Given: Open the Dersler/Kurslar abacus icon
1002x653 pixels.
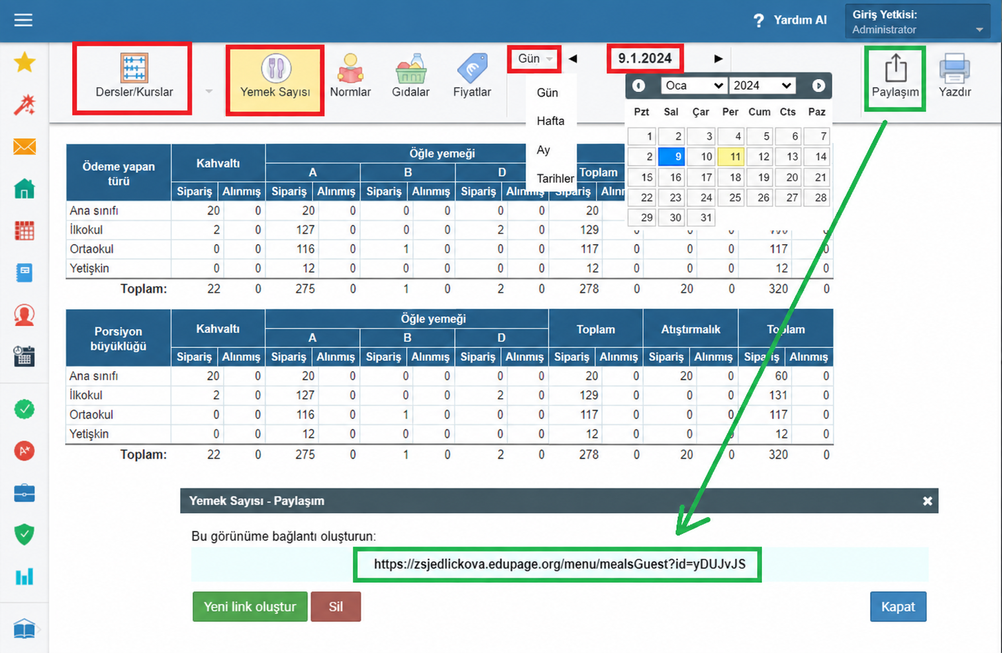Looking at the screenshot, I should 134,68.
